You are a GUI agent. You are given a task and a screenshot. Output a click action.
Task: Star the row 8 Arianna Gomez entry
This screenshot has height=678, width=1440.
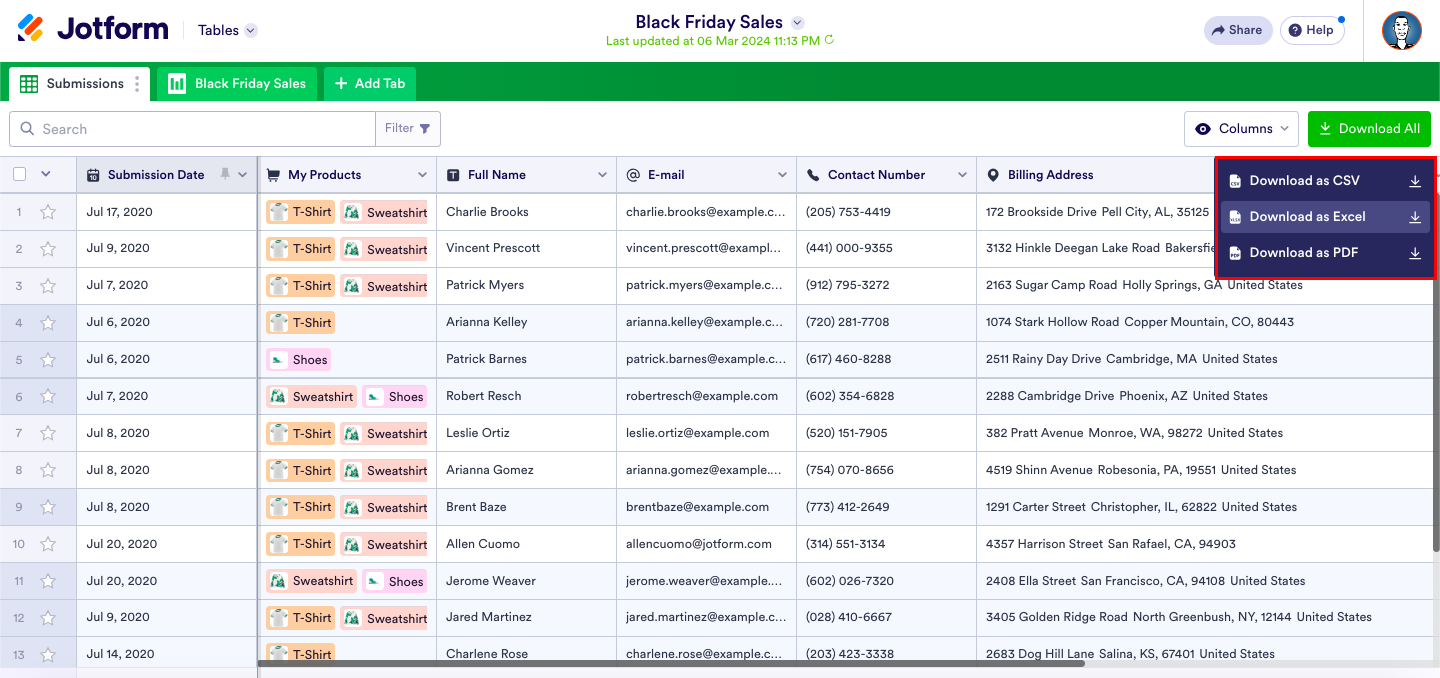point(48,471)
